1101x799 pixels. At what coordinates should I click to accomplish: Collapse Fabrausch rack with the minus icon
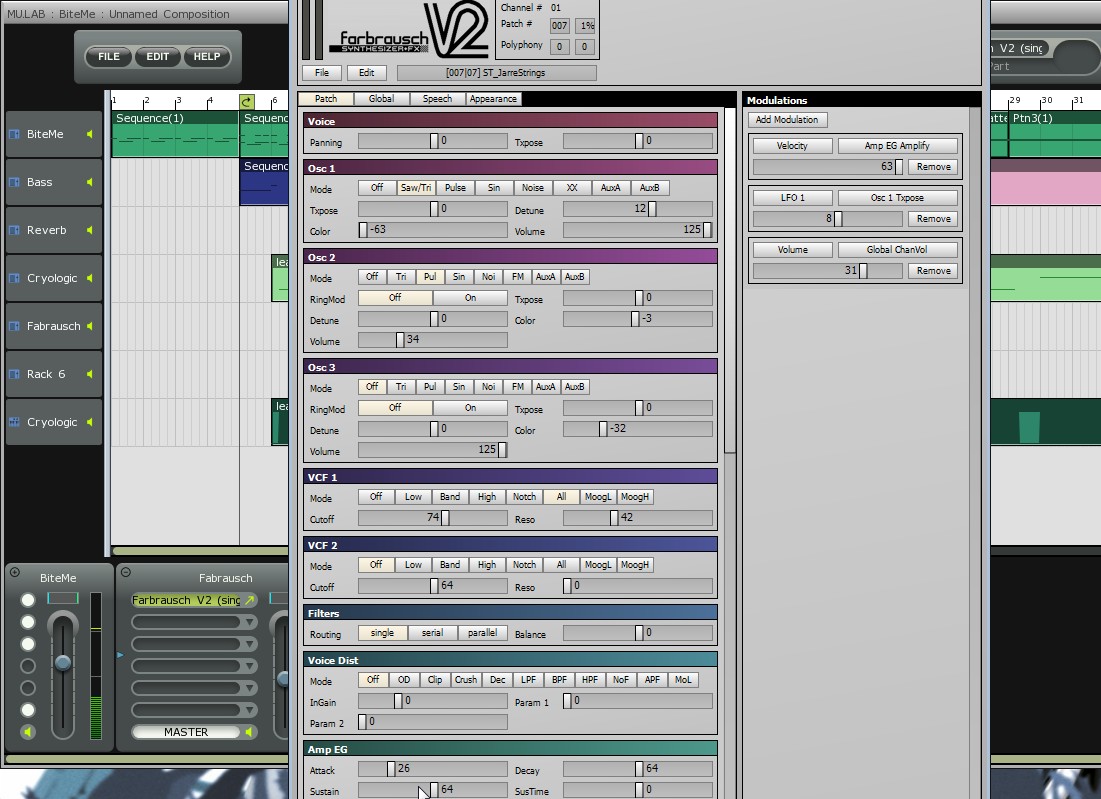[126, 572]
